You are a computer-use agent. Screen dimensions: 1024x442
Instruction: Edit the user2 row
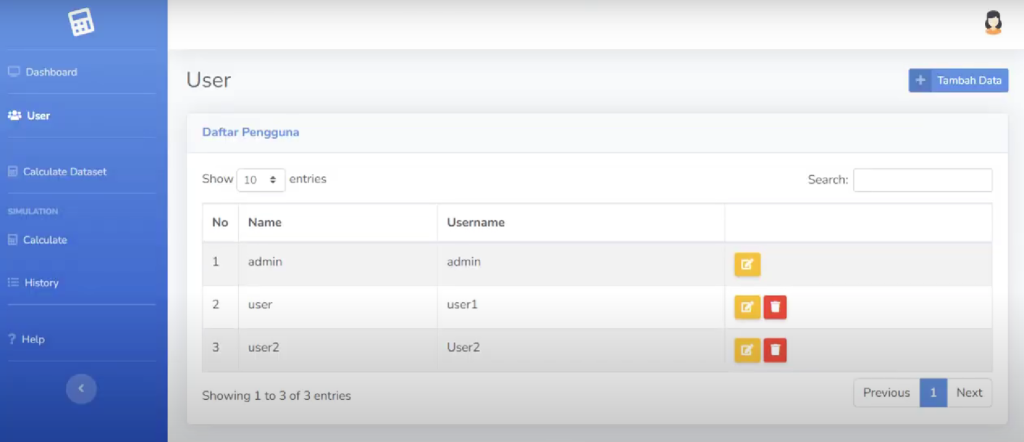coord(747,350)
